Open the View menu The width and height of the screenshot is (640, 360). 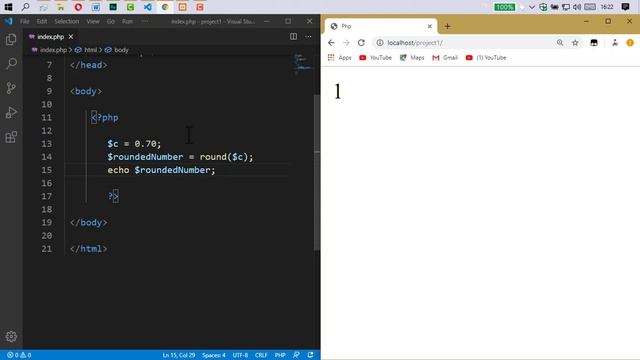click(x=93, y=21)
